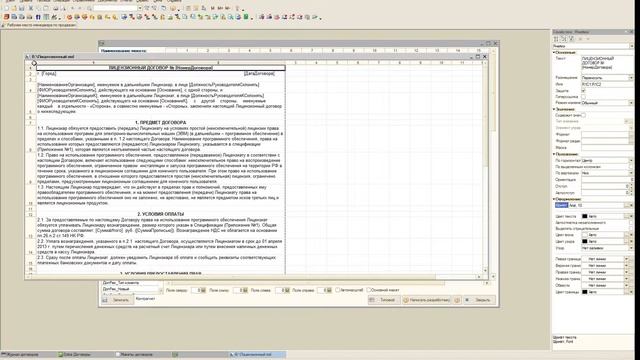
Task: Toggle the Основной макет checkbox
Action: [369, 290]
